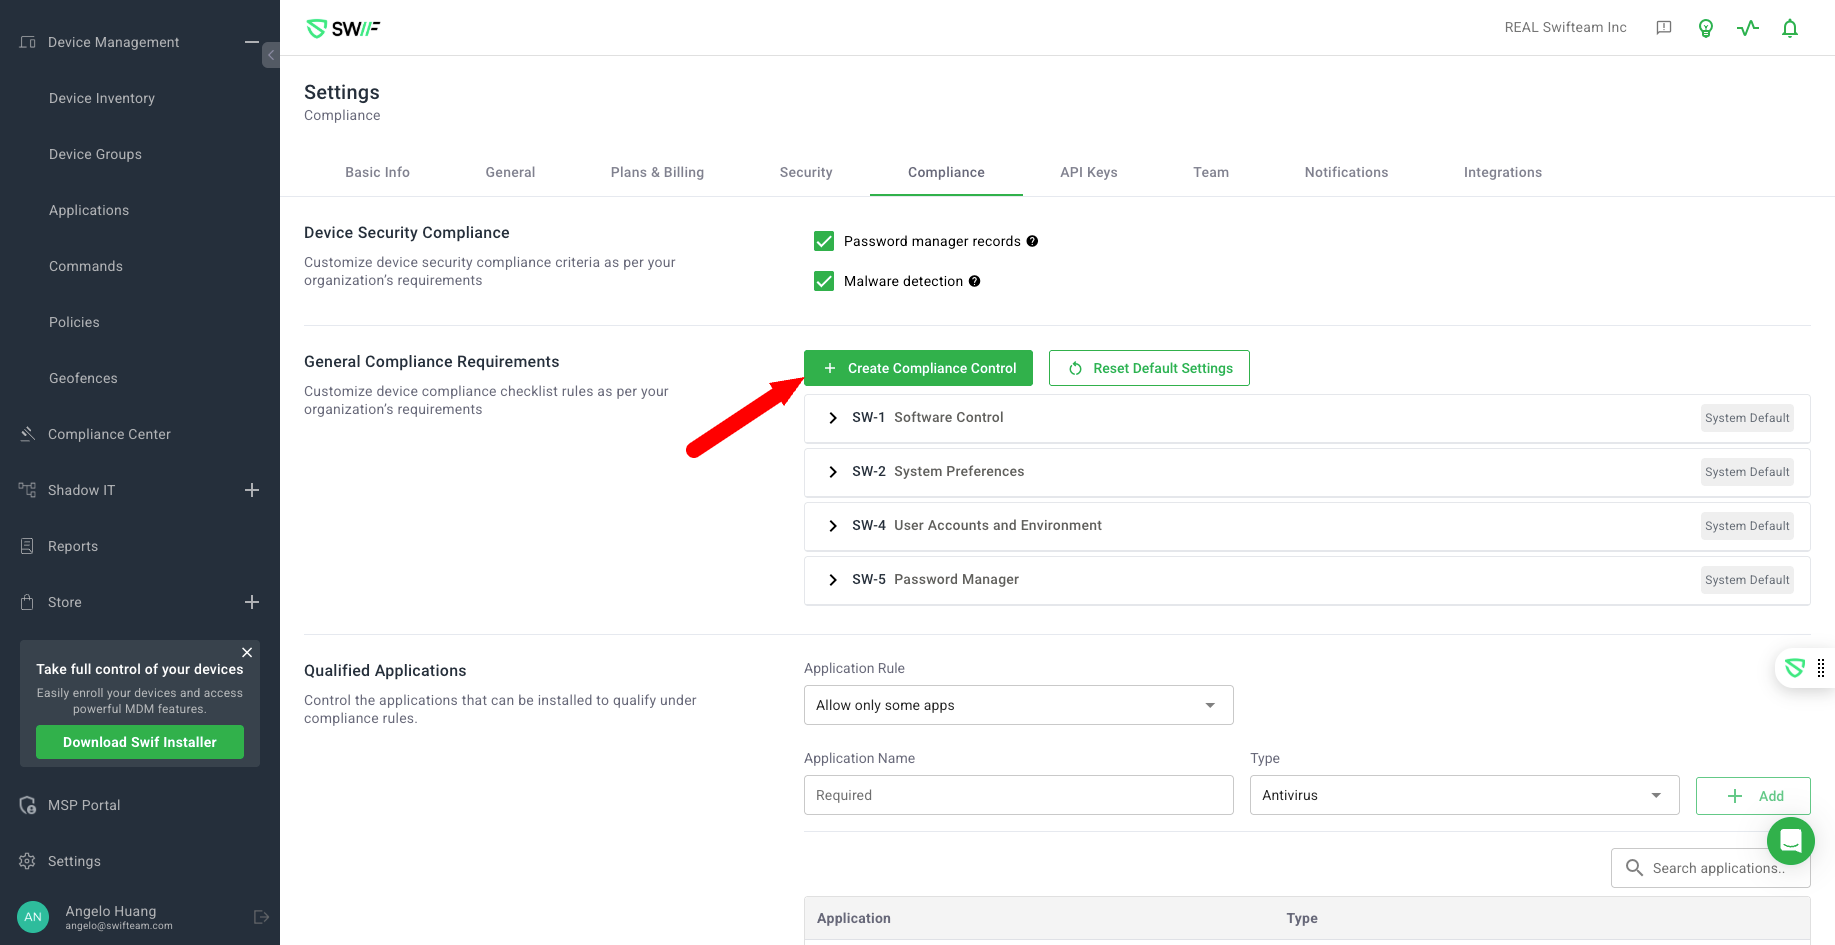The image size is (1835, 945).
Task: Click the Application Name input field
Action: [1018, 795]
